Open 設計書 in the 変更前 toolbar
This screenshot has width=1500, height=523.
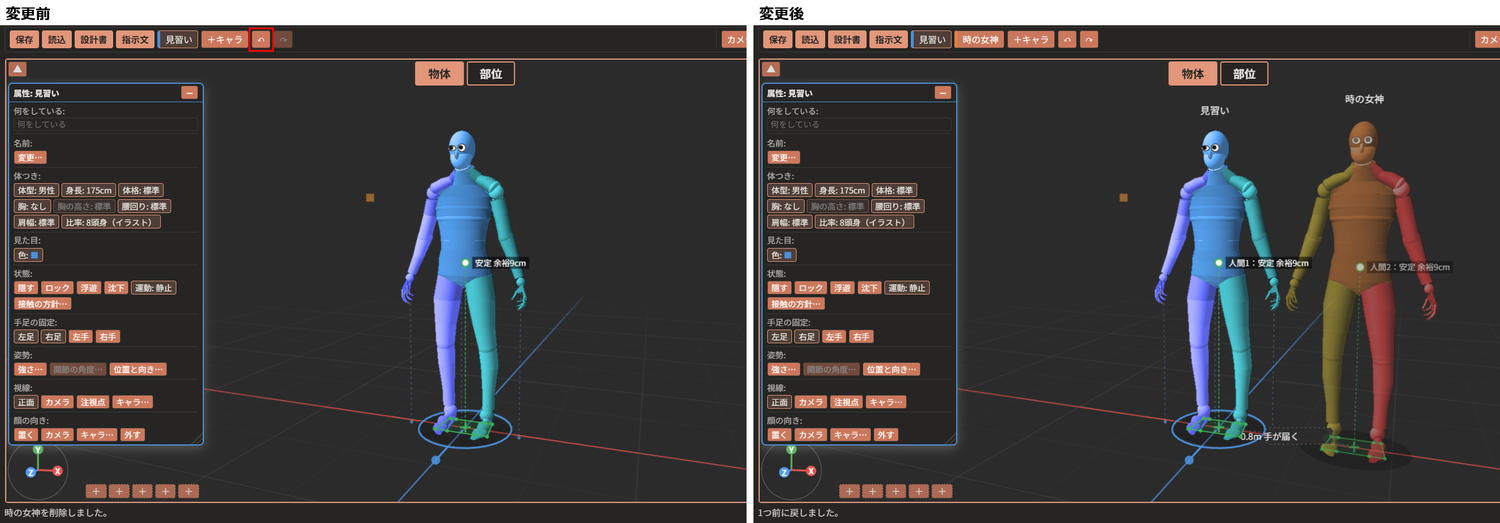94,40
